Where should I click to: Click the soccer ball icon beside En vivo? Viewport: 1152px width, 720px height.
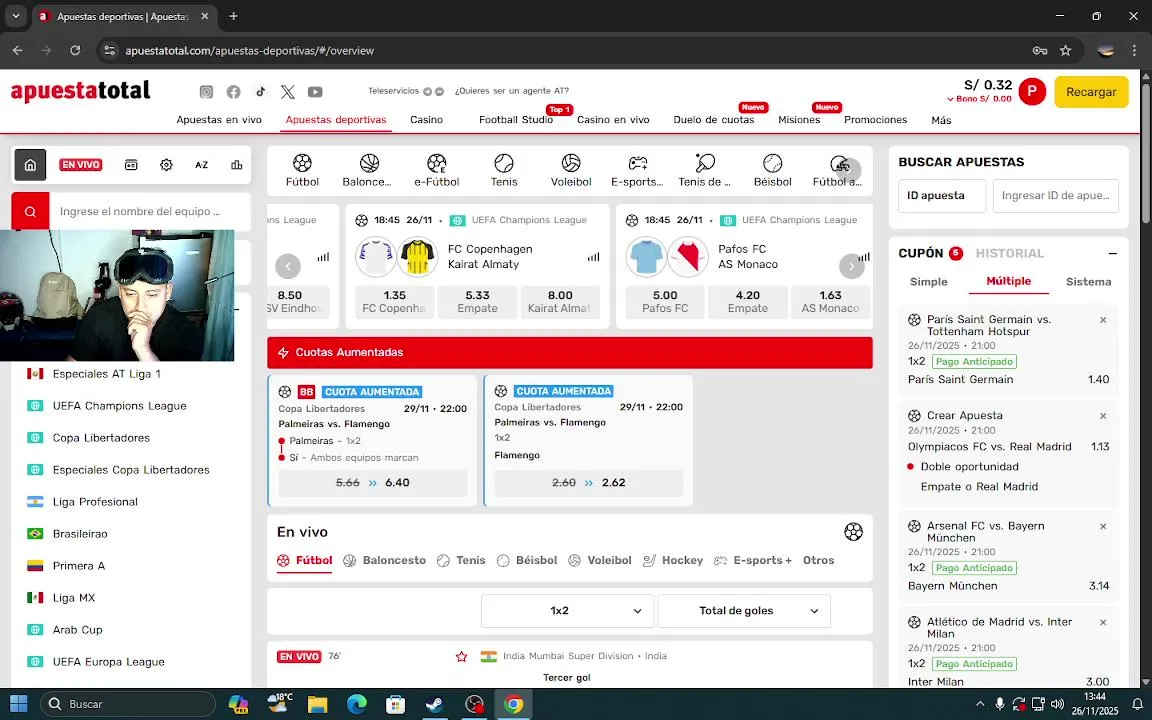click(853, 532)
